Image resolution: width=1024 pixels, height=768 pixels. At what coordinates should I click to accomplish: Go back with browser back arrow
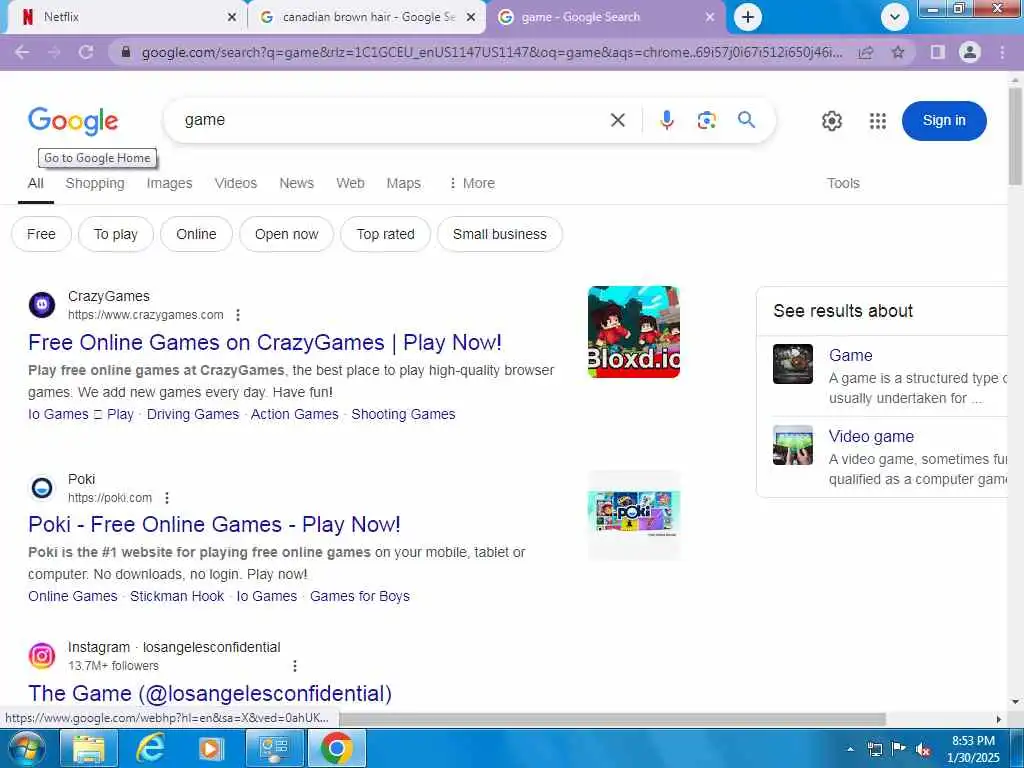22,52
